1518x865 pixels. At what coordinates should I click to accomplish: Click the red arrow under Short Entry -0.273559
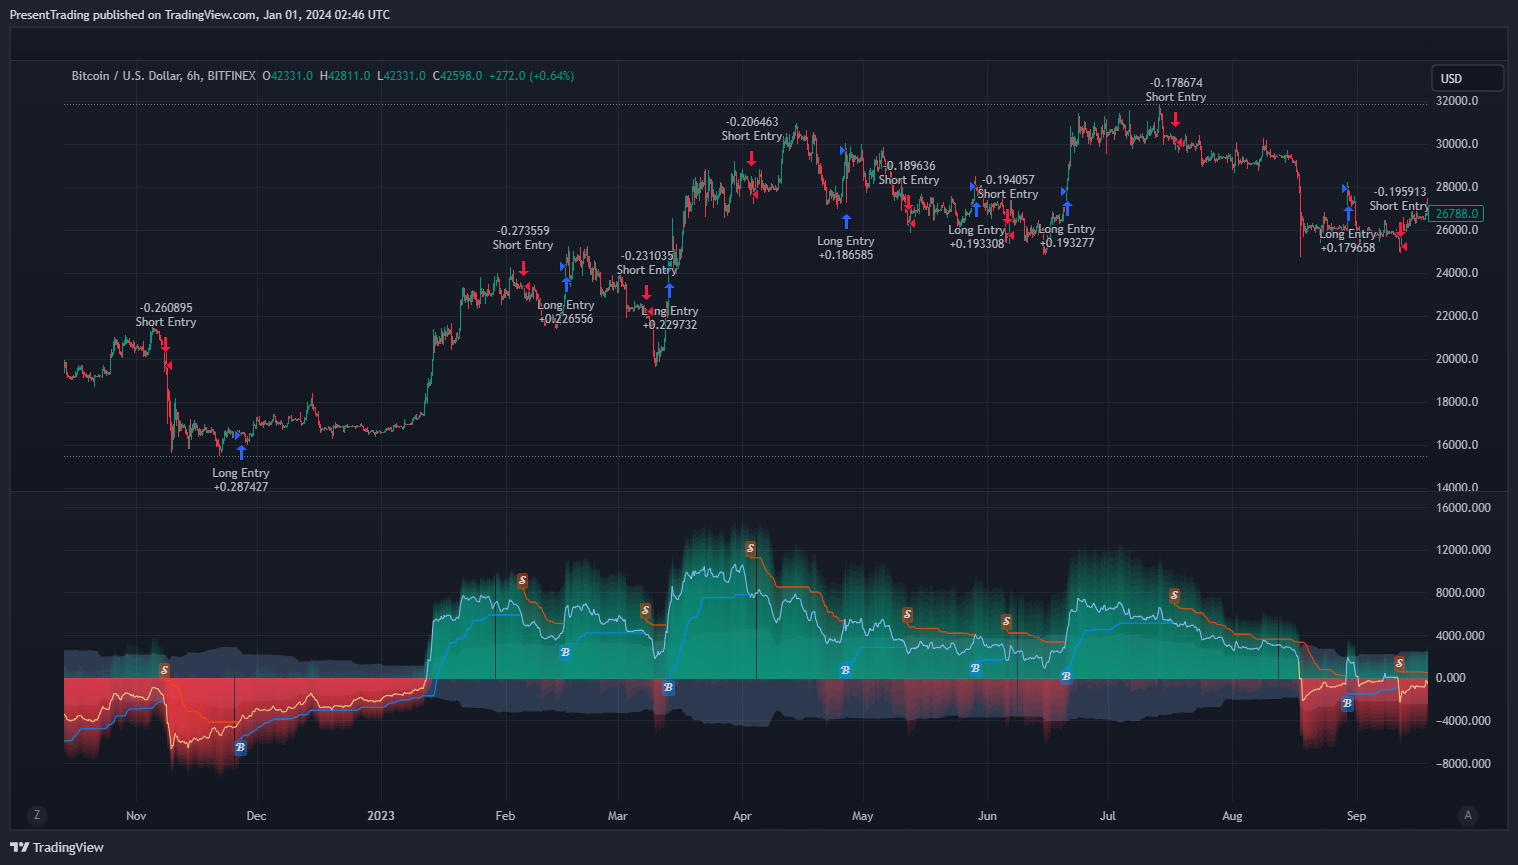point(523,268)
